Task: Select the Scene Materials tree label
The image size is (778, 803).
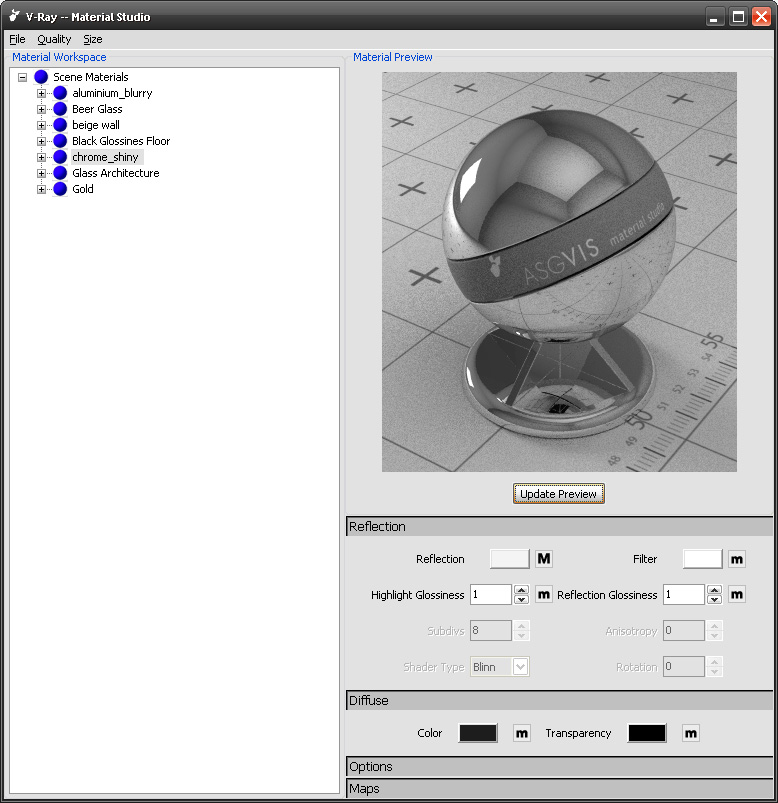Action: (x=91, y=77)
